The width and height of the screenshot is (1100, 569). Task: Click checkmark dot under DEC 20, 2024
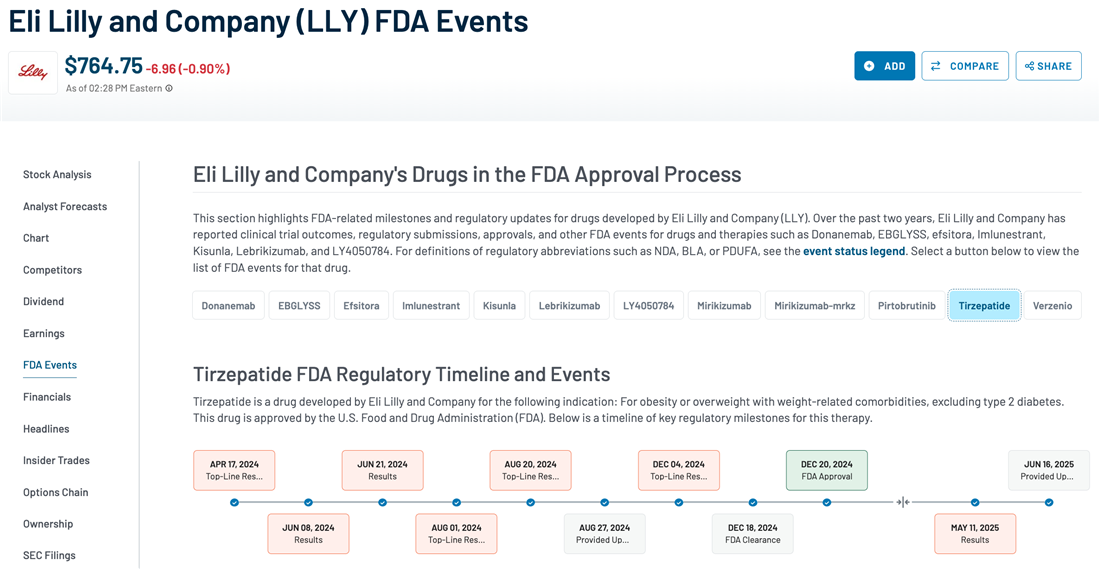pos(827,502)
